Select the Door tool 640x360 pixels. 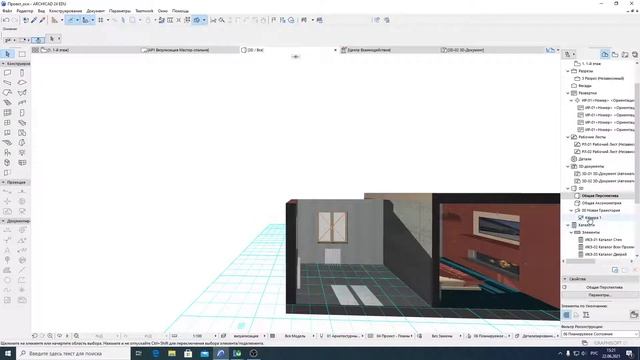(22, 113)
